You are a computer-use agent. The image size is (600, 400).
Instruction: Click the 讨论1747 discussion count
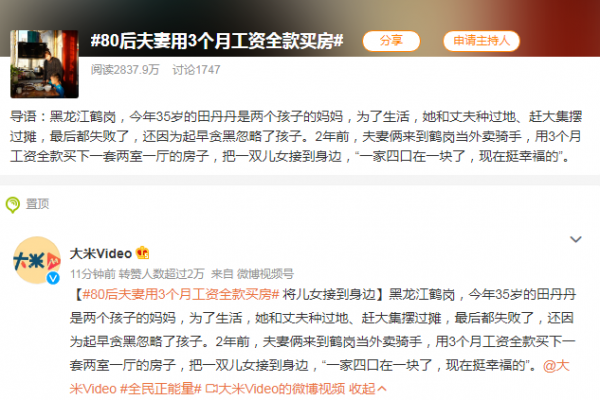(x=196, y=70)
